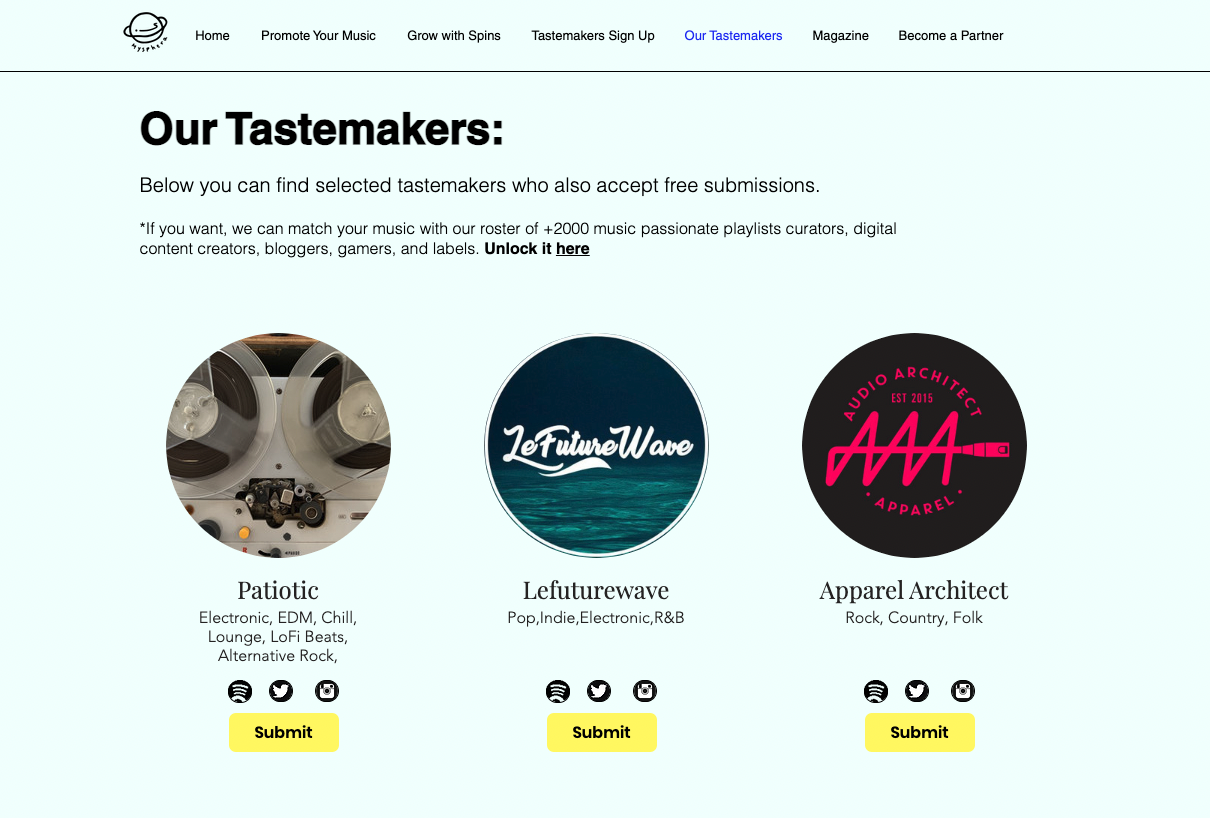The width and height of the screenshot is (1210, 818).
Task: Go to the Home menu item
Action: (212, 36)
